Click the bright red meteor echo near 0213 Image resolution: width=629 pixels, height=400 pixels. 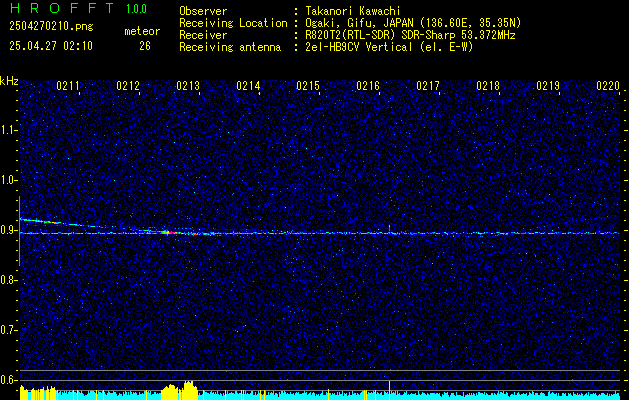tap(179, 232)
